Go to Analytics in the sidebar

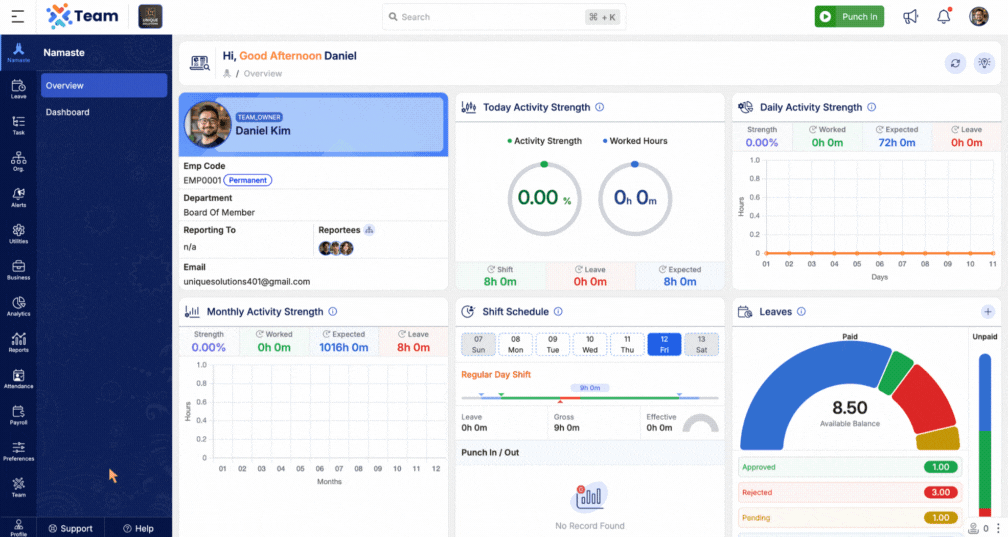pyautogui.click(x=18, y=306)
